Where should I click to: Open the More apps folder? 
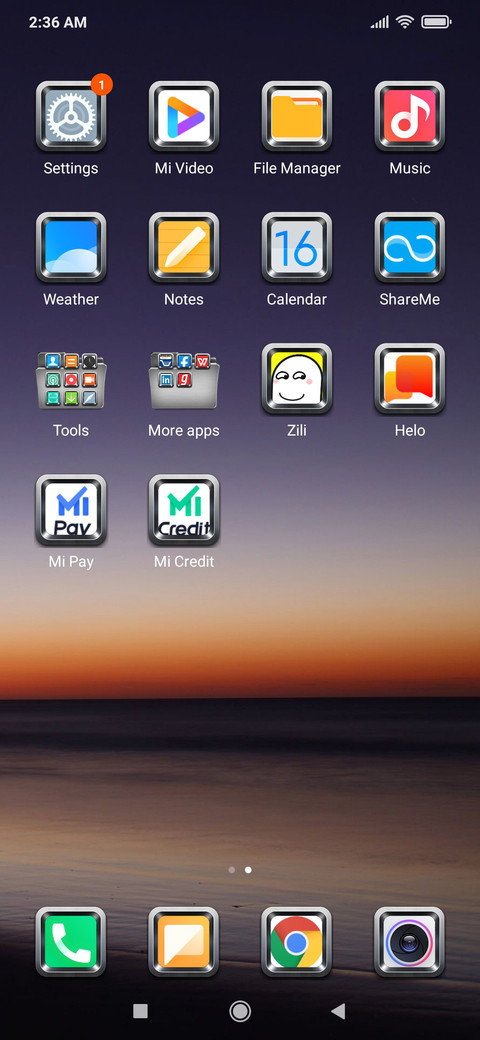point(184,380)
